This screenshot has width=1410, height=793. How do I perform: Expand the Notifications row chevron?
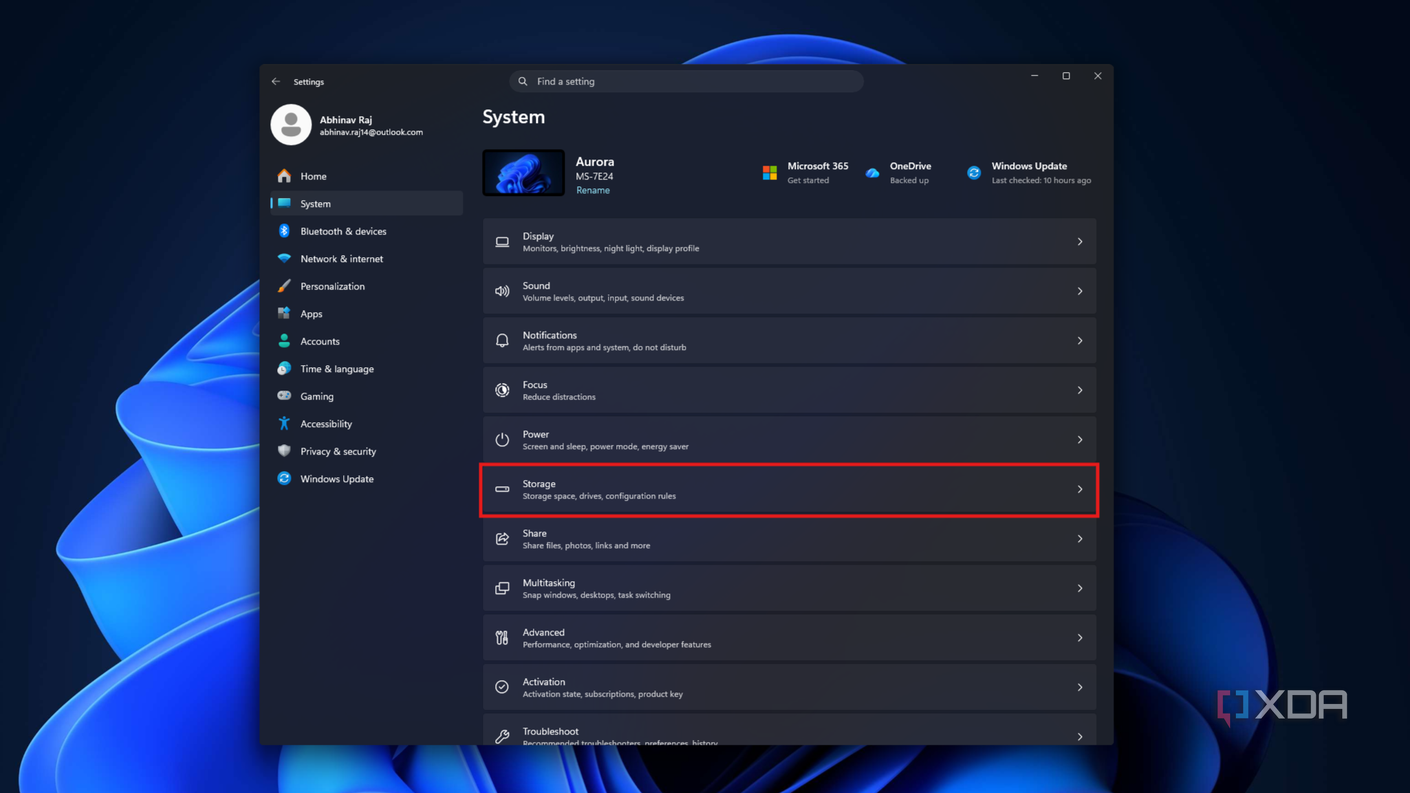tap(1080, 341)
